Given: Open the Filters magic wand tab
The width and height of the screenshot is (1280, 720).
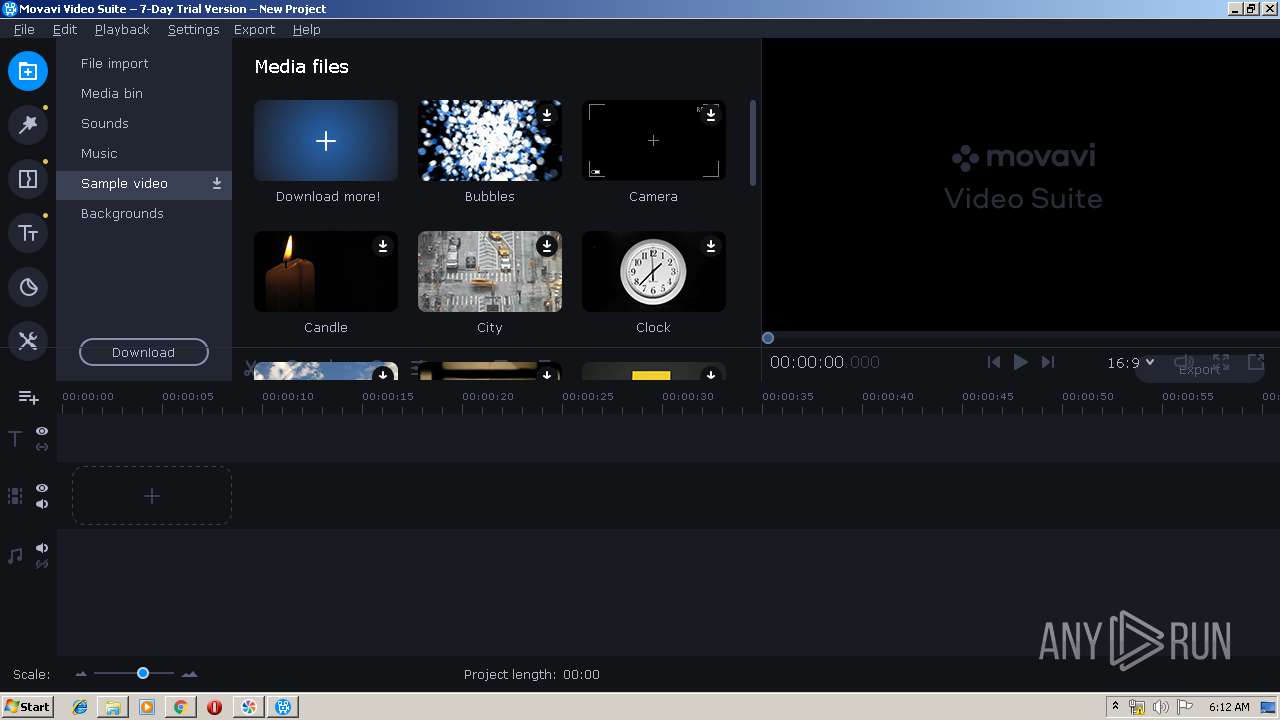Looking at the screenshot, I should click(28, 125).
